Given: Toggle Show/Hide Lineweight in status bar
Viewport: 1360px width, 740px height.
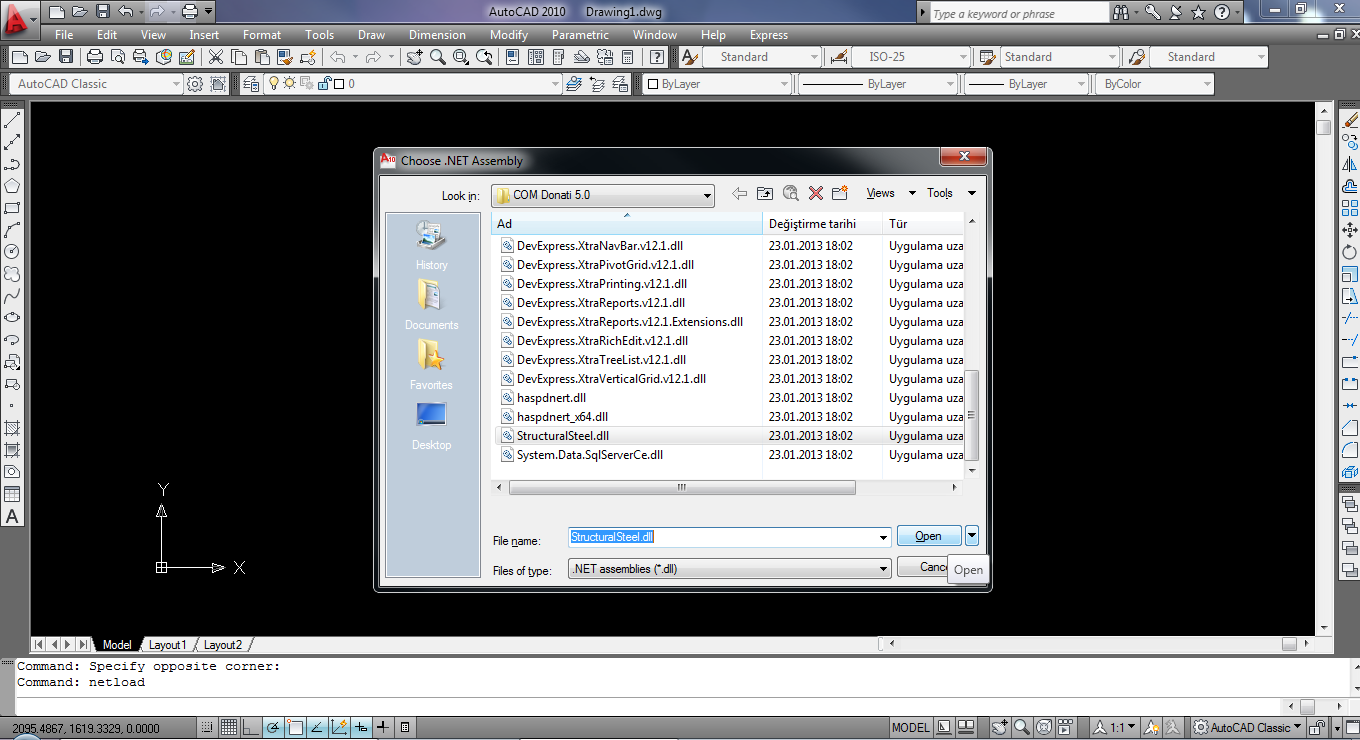Looking at the screenshot, I should pos(383,728).
